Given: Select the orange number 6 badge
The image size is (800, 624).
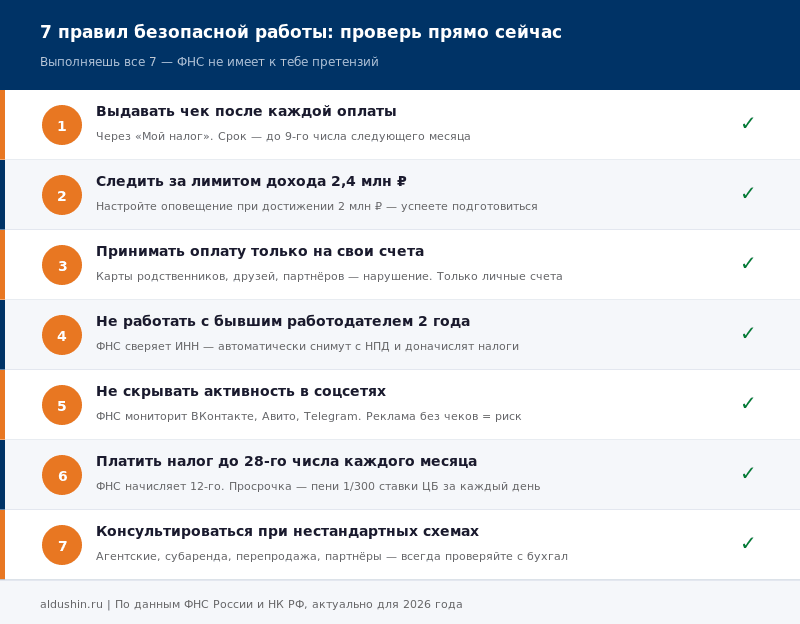Looking at the screenshot, I should 62,475.
